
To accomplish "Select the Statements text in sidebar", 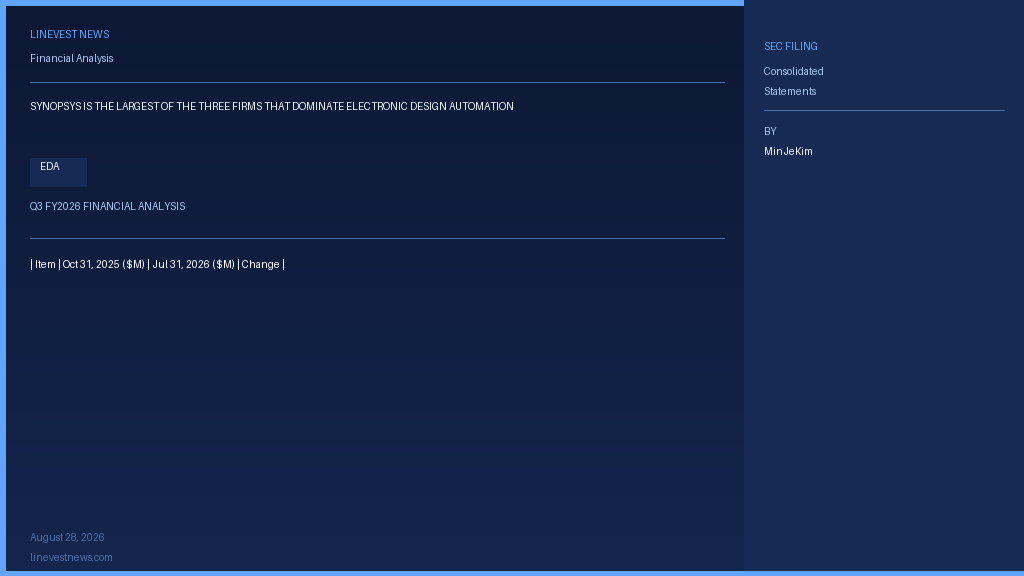I will (x=790, y=91).
